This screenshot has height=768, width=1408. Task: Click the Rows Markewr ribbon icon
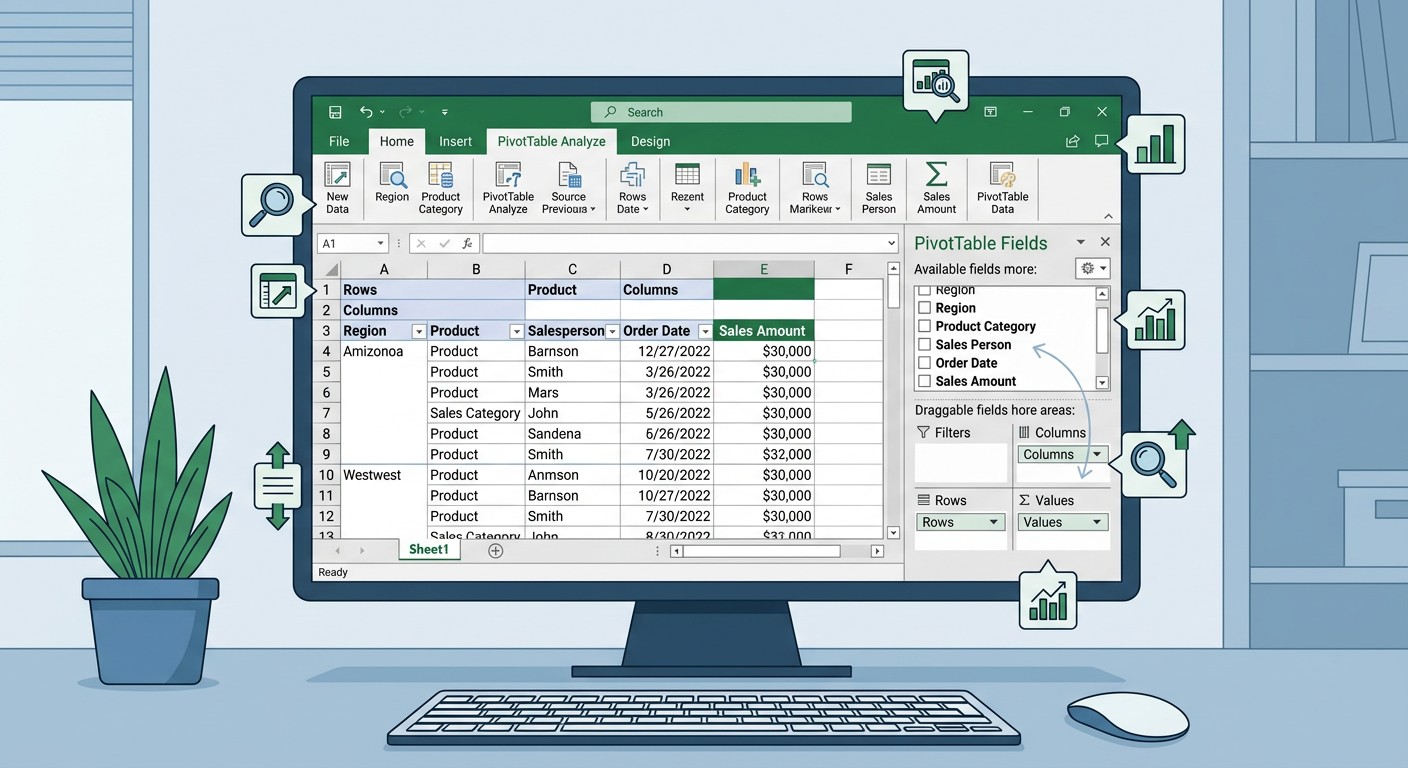coord(815,174)
